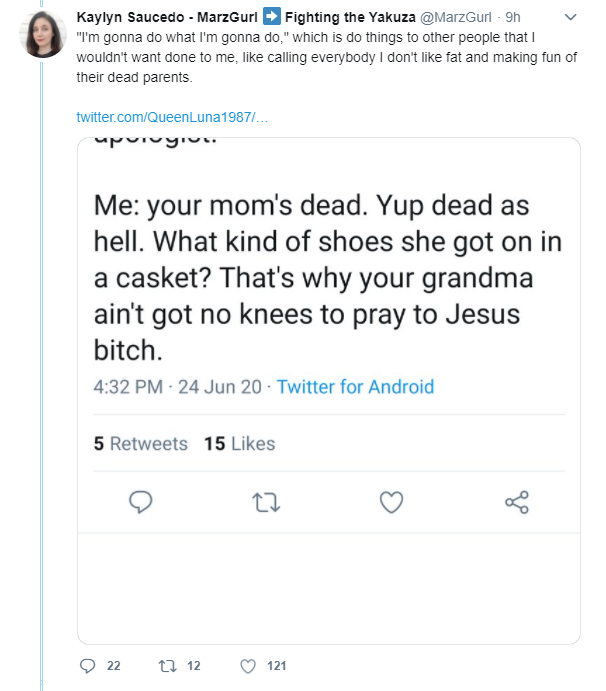Open the tweet options chevron menu
This screenshot has width=606, height=691.
570,17
